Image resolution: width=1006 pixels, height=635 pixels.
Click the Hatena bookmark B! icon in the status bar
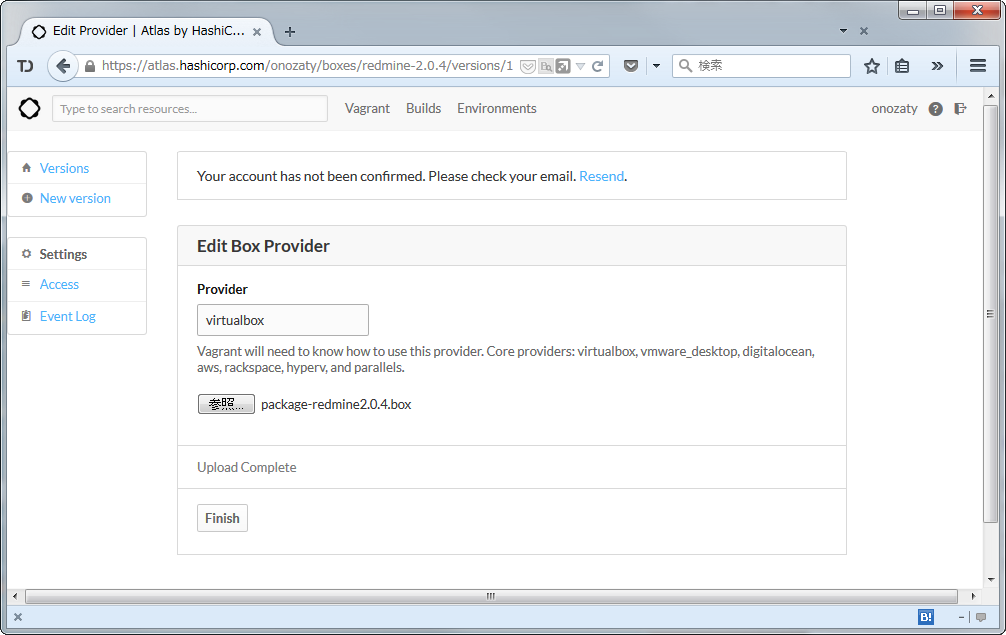[926, 617]
